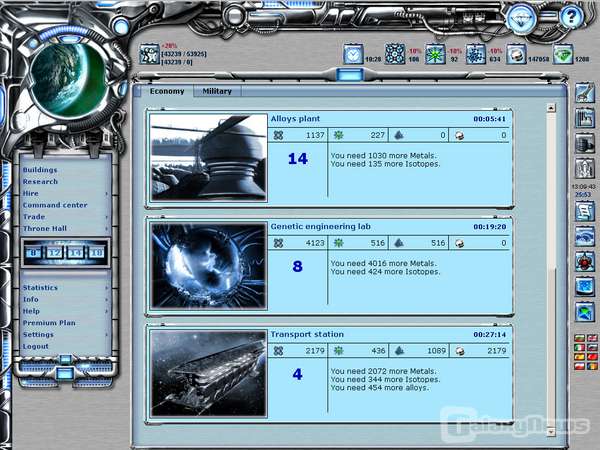
Task: Expand the Help submenu arrow
Action: pyautogui.click(x=106, y=311)
